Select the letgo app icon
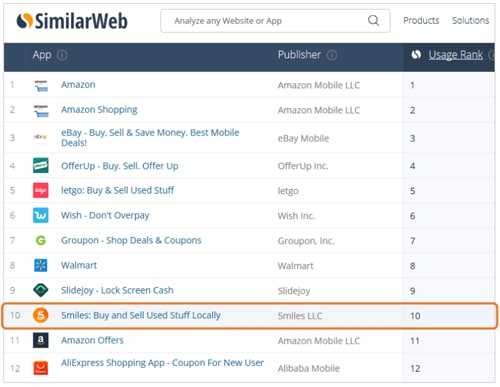Image resolution: width=500 pixels, height=387 pixels. (x=41, y=191)
